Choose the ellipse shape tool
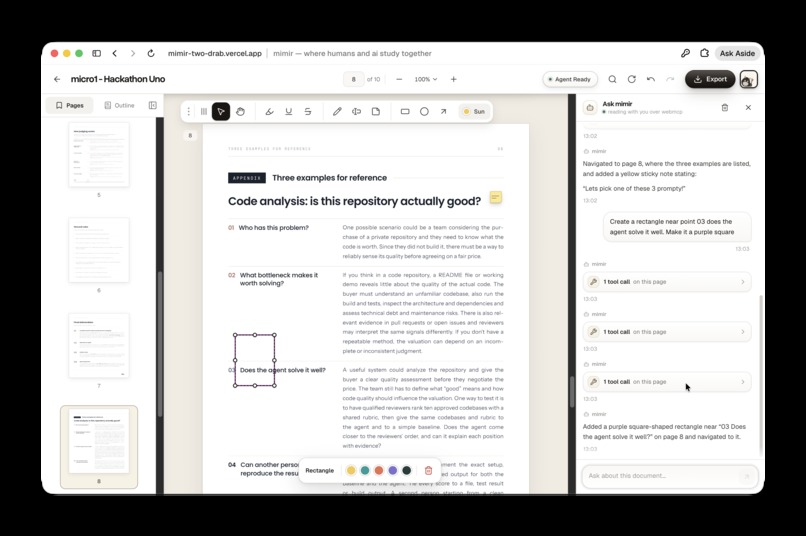 click(424, 112)
